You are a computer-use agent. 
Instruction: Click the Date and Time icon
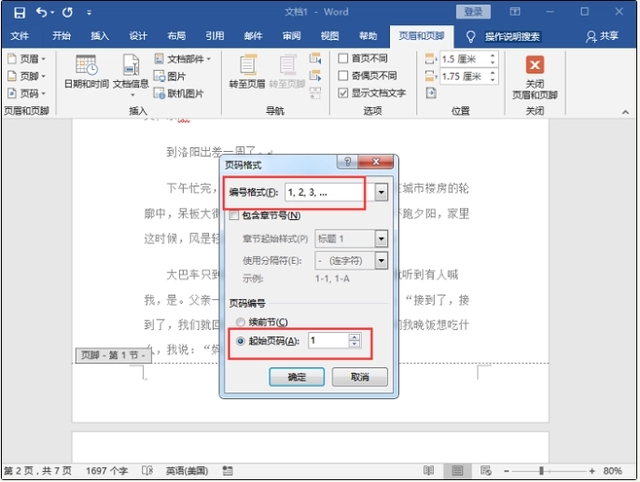[x=86, y=66]
